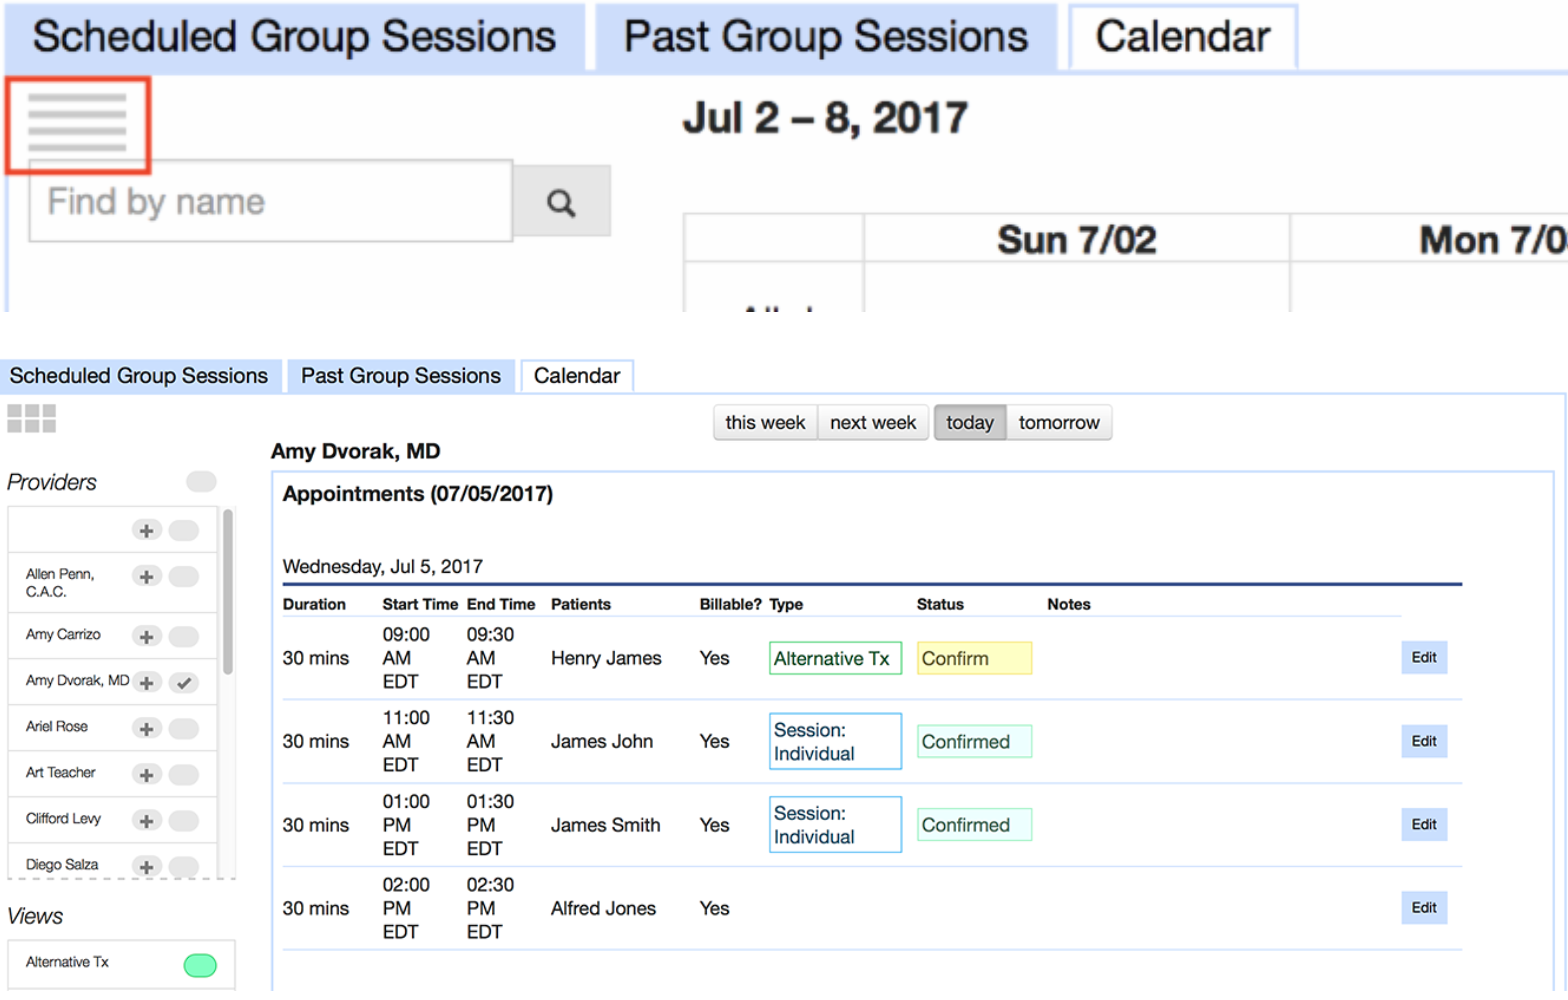Open Past Group Sessions in lower tab bar

tap(400, 376)
